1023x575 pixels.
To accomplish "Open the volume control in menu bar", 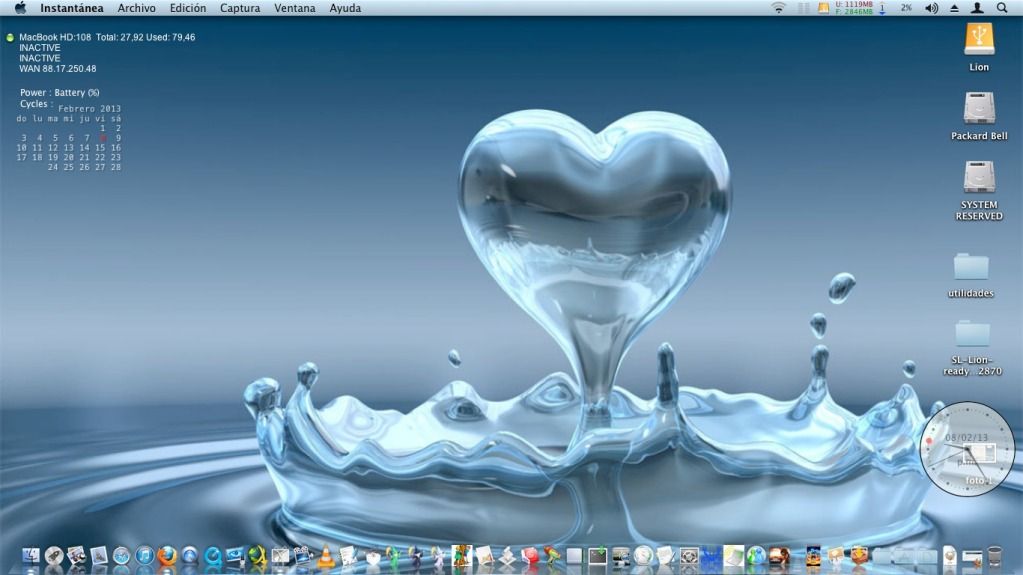I will coord(932,8).
